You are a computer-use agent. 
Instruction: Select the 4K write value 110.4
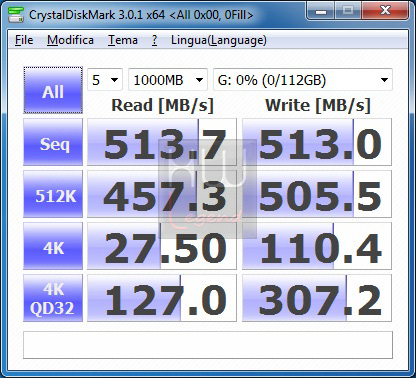pyautogui.click(x=317, y=246)
